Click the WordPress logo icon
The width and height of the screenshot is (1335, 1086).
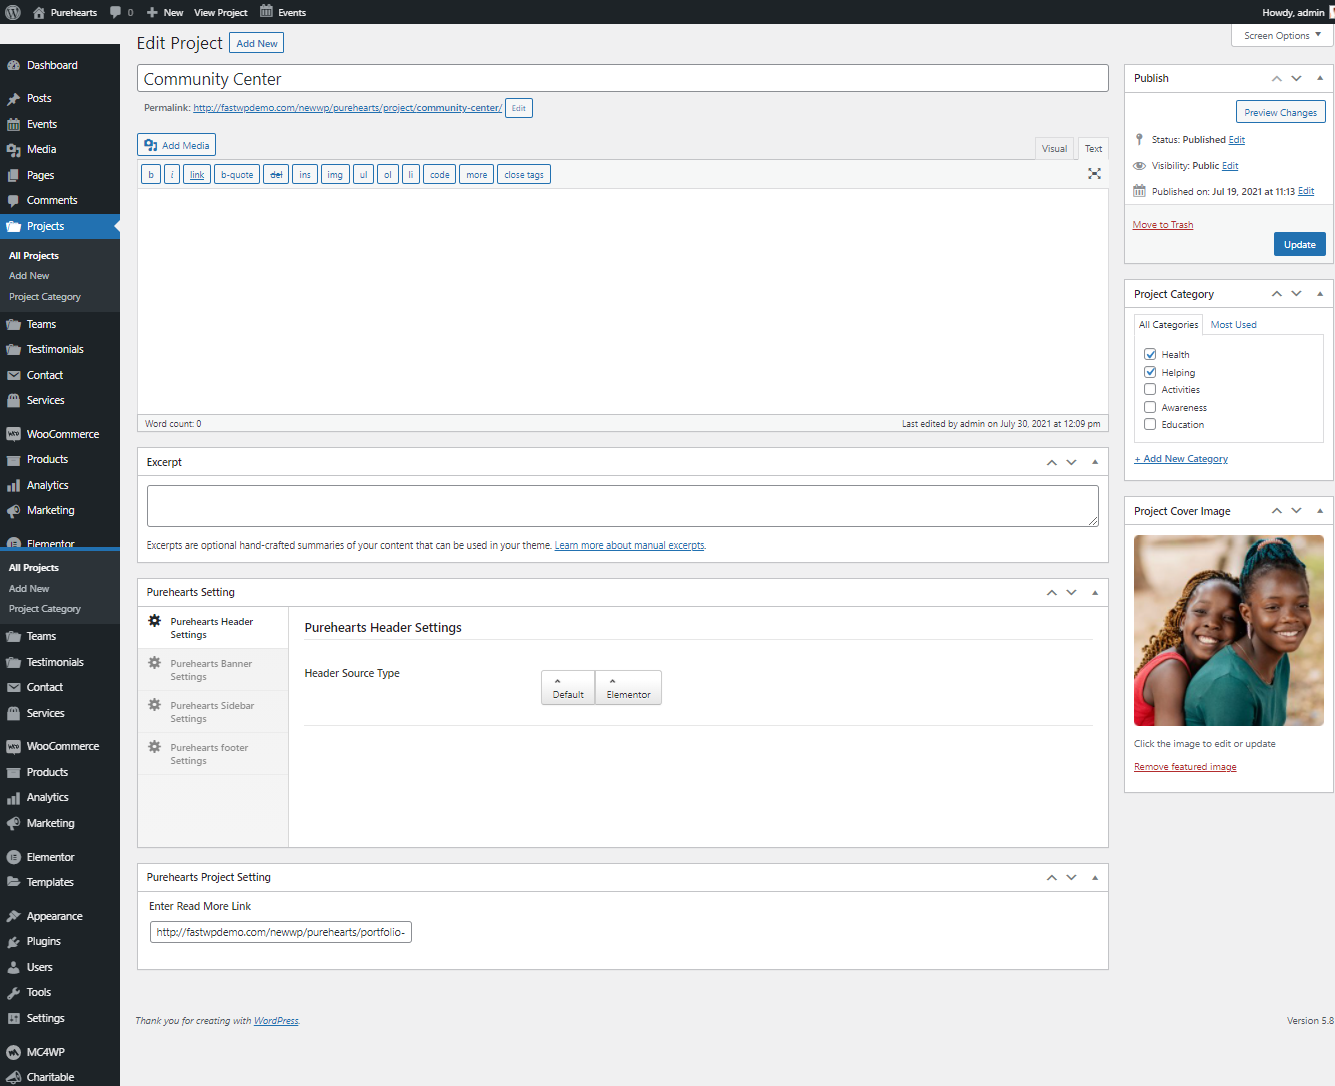pos(13,12)
